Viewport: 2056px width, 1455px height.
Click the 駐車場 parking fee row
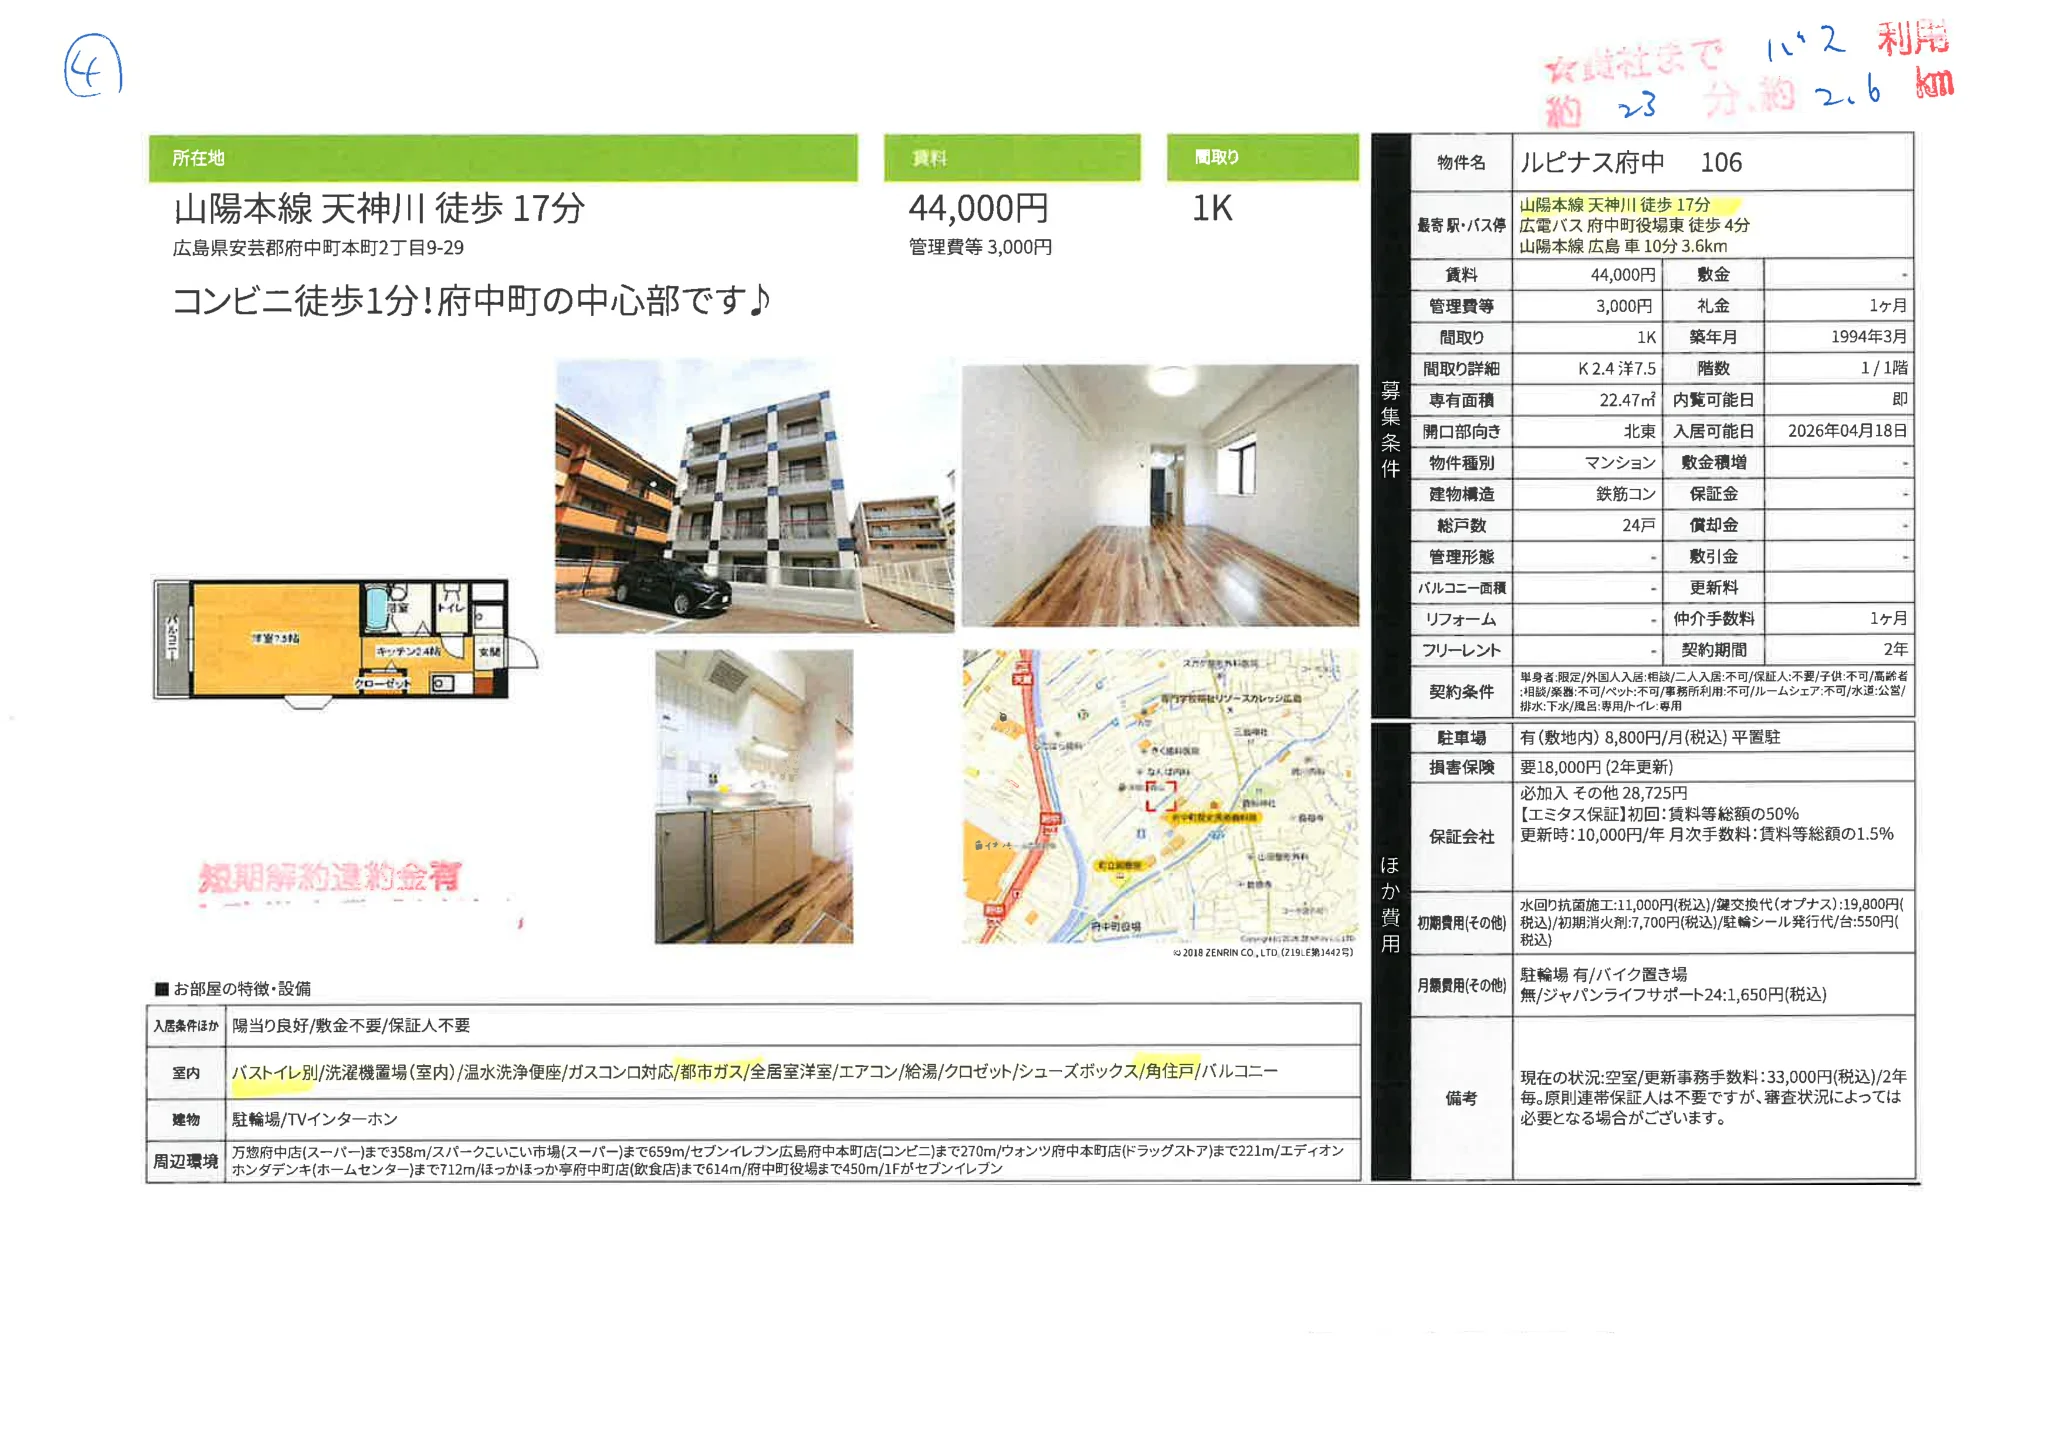click(1650, 738)
